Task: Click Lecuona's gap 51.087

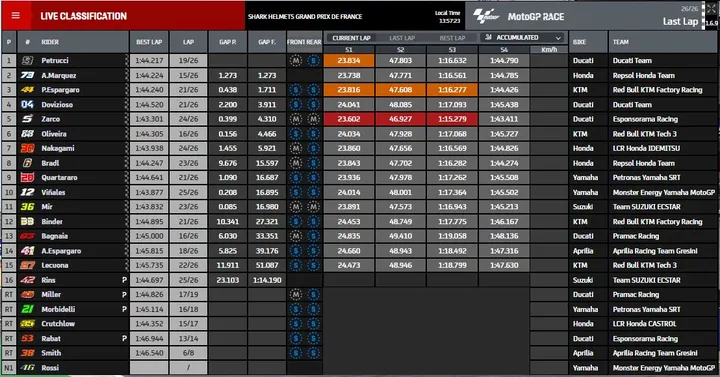Action: (267, 265)
